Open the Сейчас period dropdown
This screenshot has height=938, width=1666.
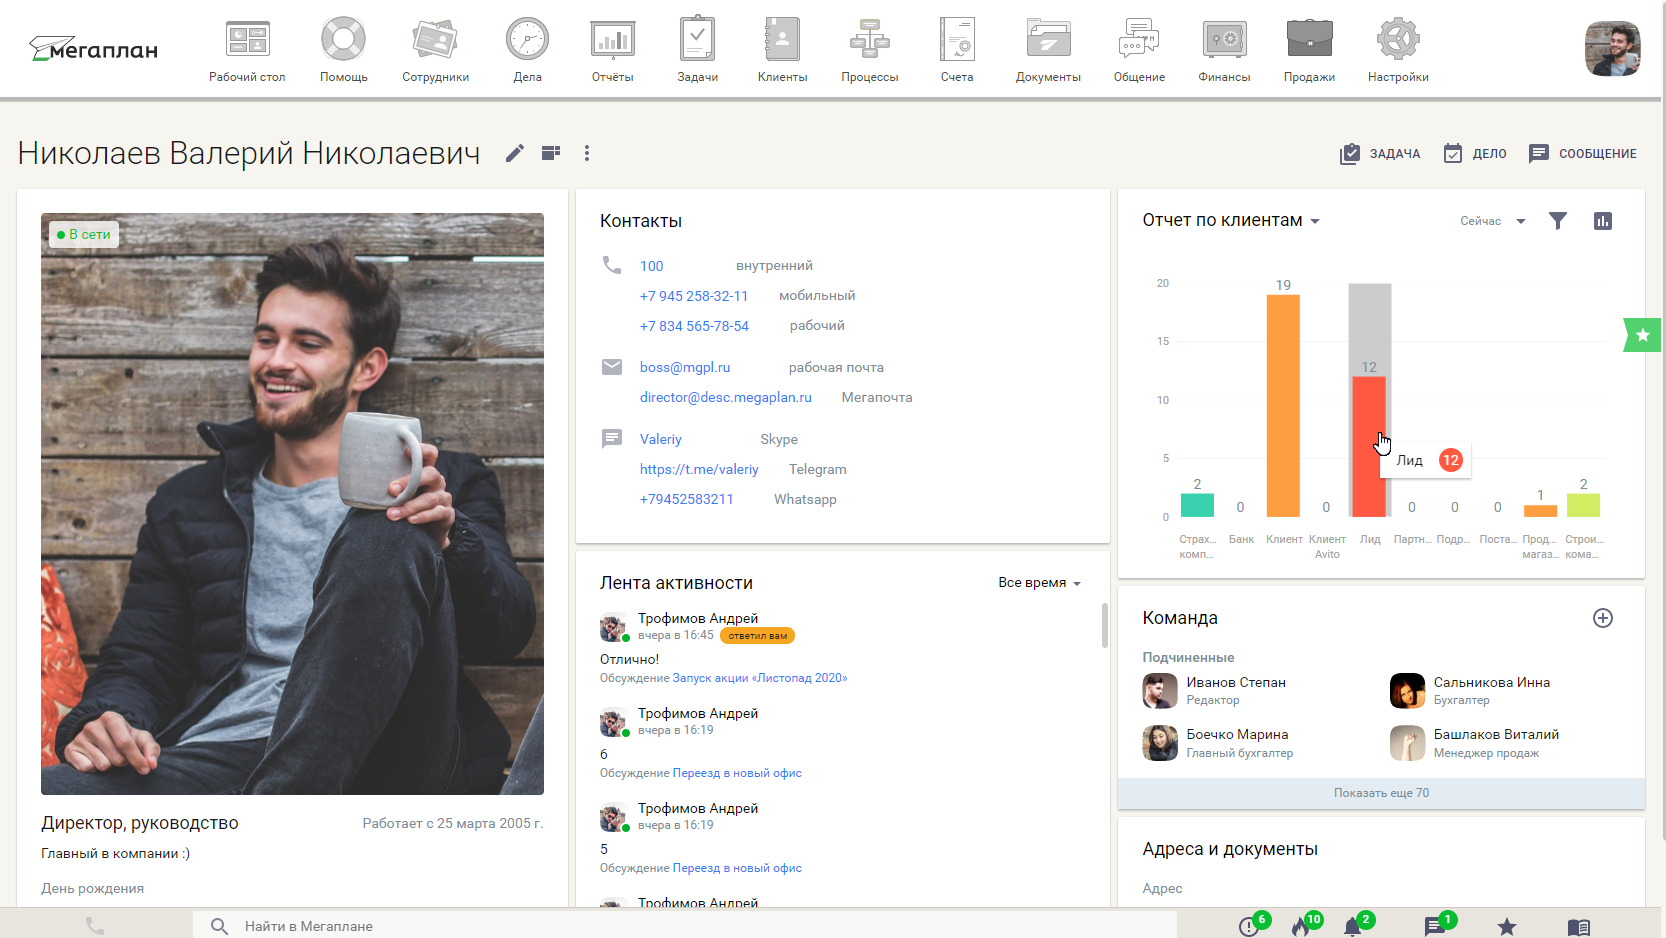pyautogui.click(x=1492, y=221)
